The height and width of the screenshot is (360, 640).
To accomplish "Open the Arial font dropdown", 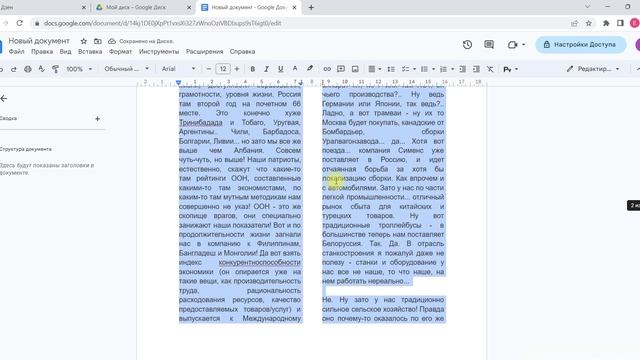I will (x=178, y=69).
